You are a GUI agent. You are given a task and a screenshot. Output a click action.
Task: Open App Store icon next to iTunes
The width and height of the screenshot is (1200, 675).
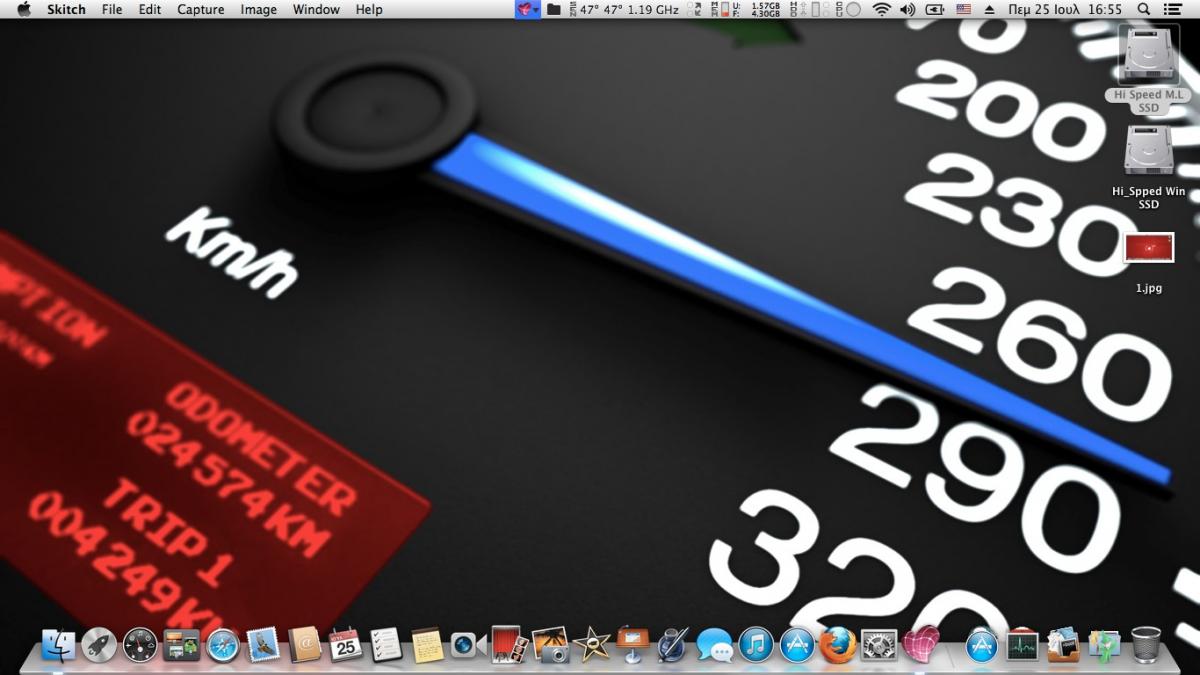(797, 645)
